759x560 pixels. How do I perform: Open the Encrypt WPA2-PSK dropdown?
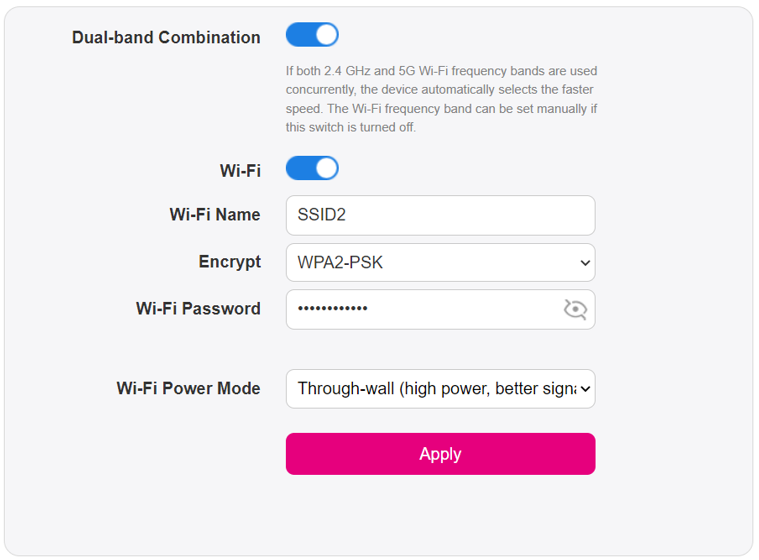(440, 262)
